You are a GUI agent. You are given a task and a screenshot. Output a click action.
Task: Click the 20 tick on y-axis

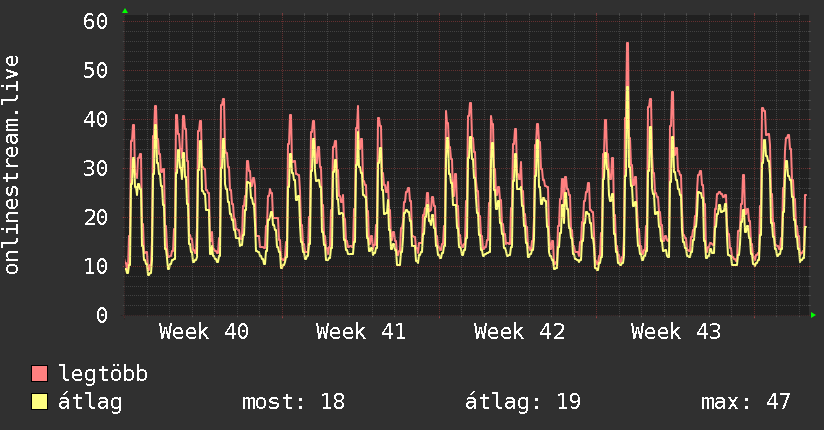(x=95, y=217)
